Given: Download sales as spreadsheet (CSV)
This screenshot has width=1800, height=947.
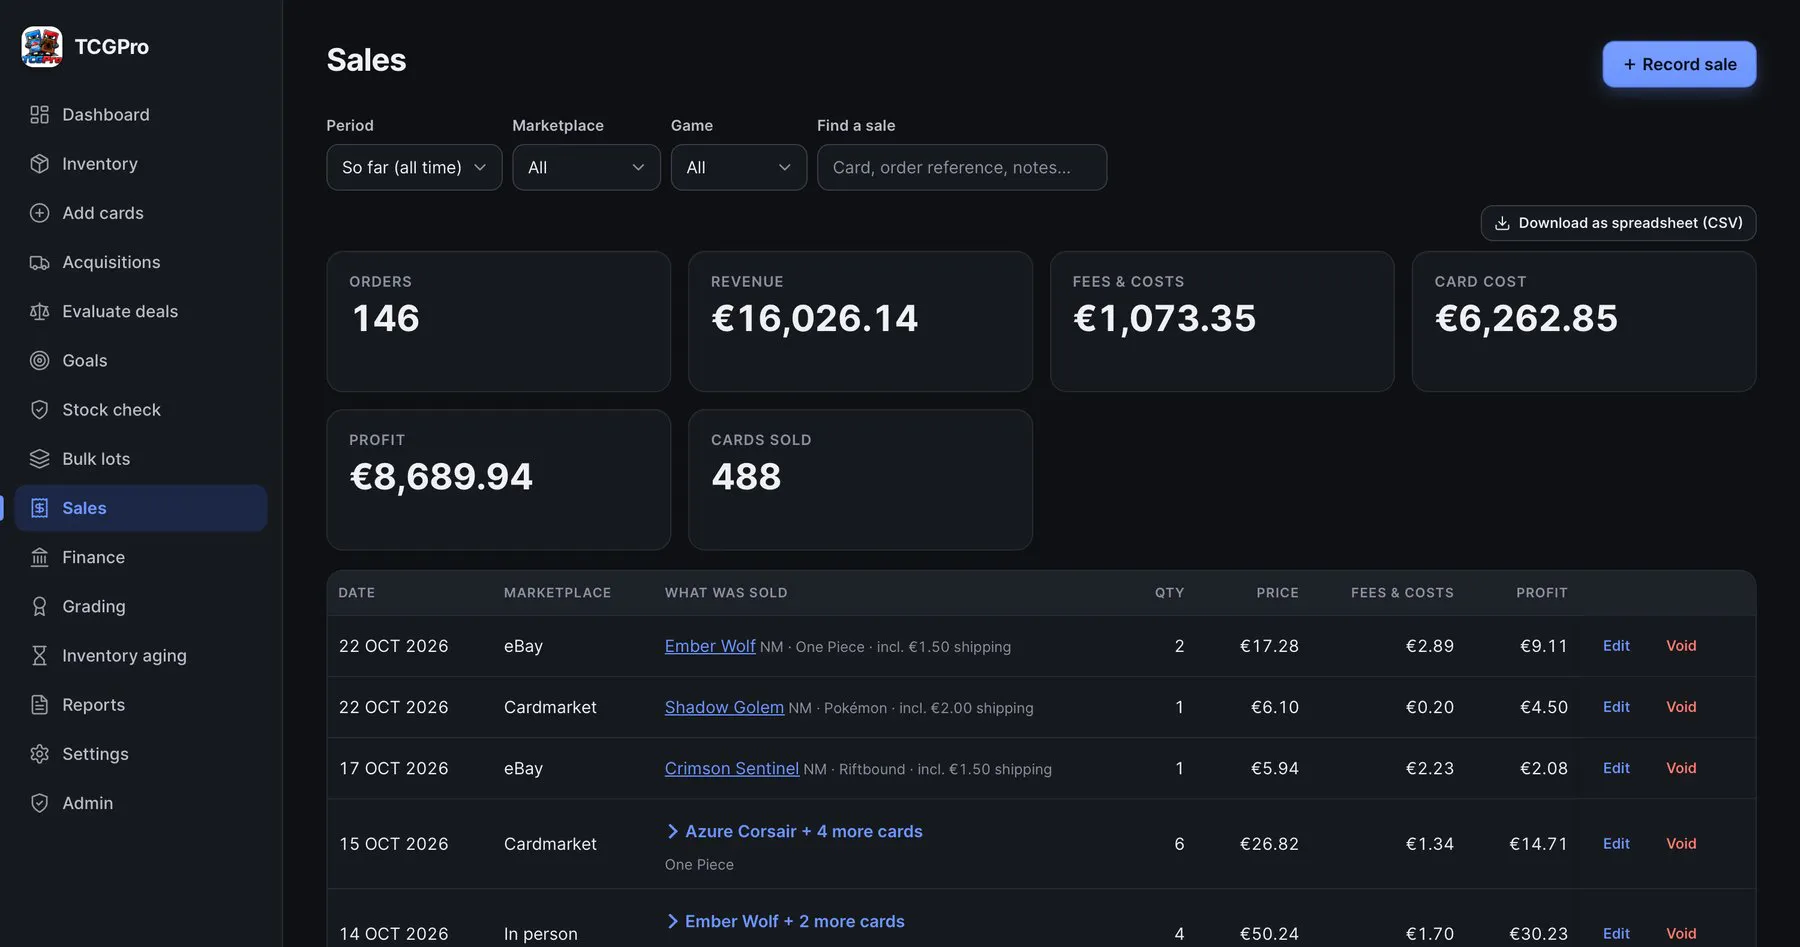Looking at the screenshot, I should 1618,223.
